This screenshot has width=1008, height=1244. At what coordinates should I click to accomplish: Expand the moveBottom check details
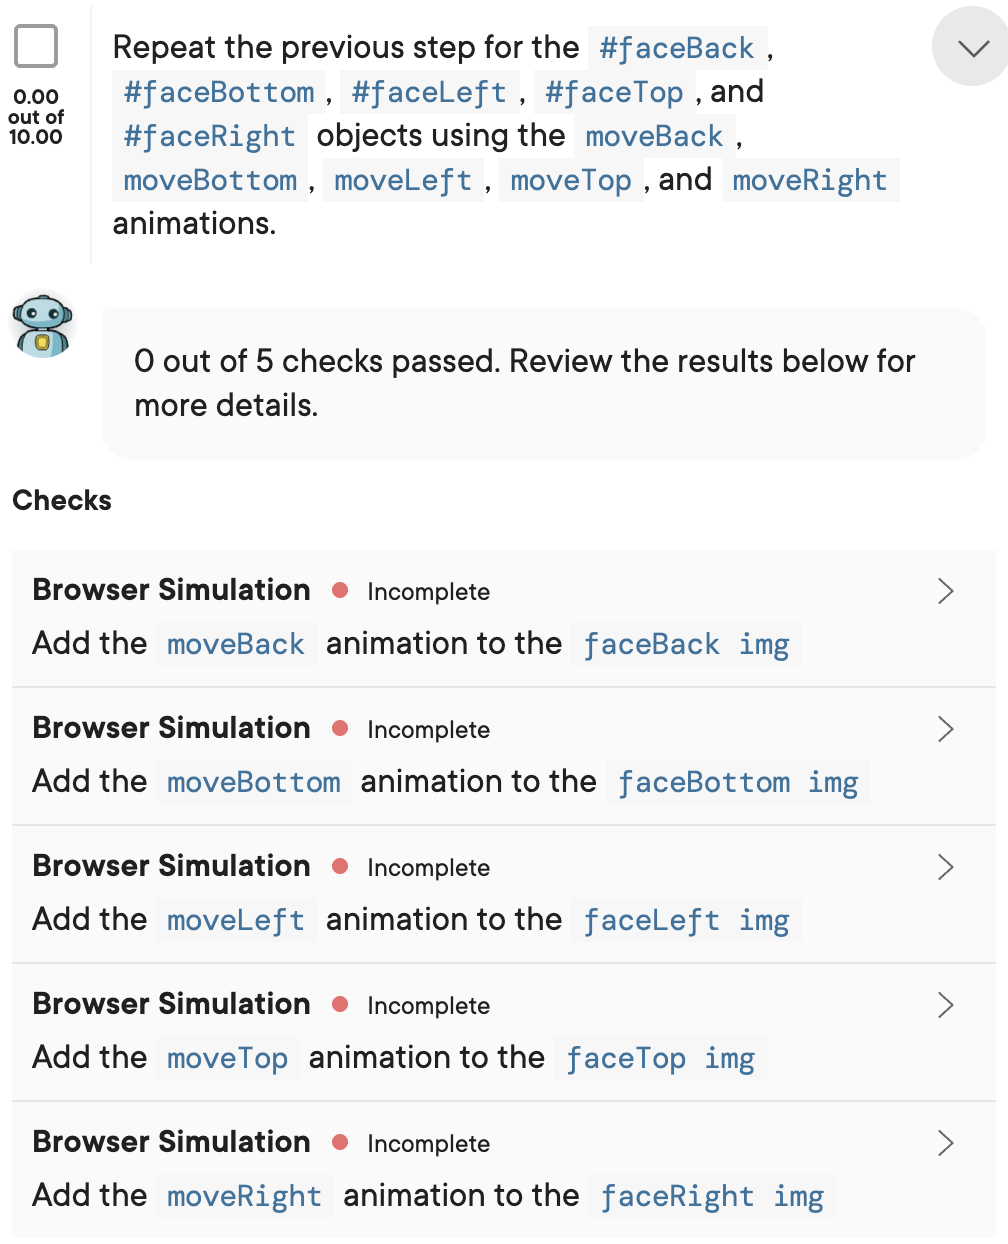click(x=946, y=729)
